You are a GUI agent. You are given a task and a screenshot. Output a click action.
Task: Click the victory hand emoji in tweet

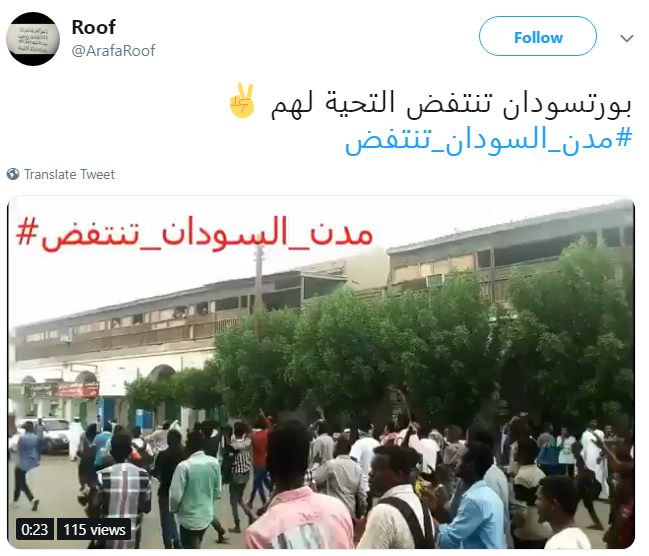(x=243, y=101)
